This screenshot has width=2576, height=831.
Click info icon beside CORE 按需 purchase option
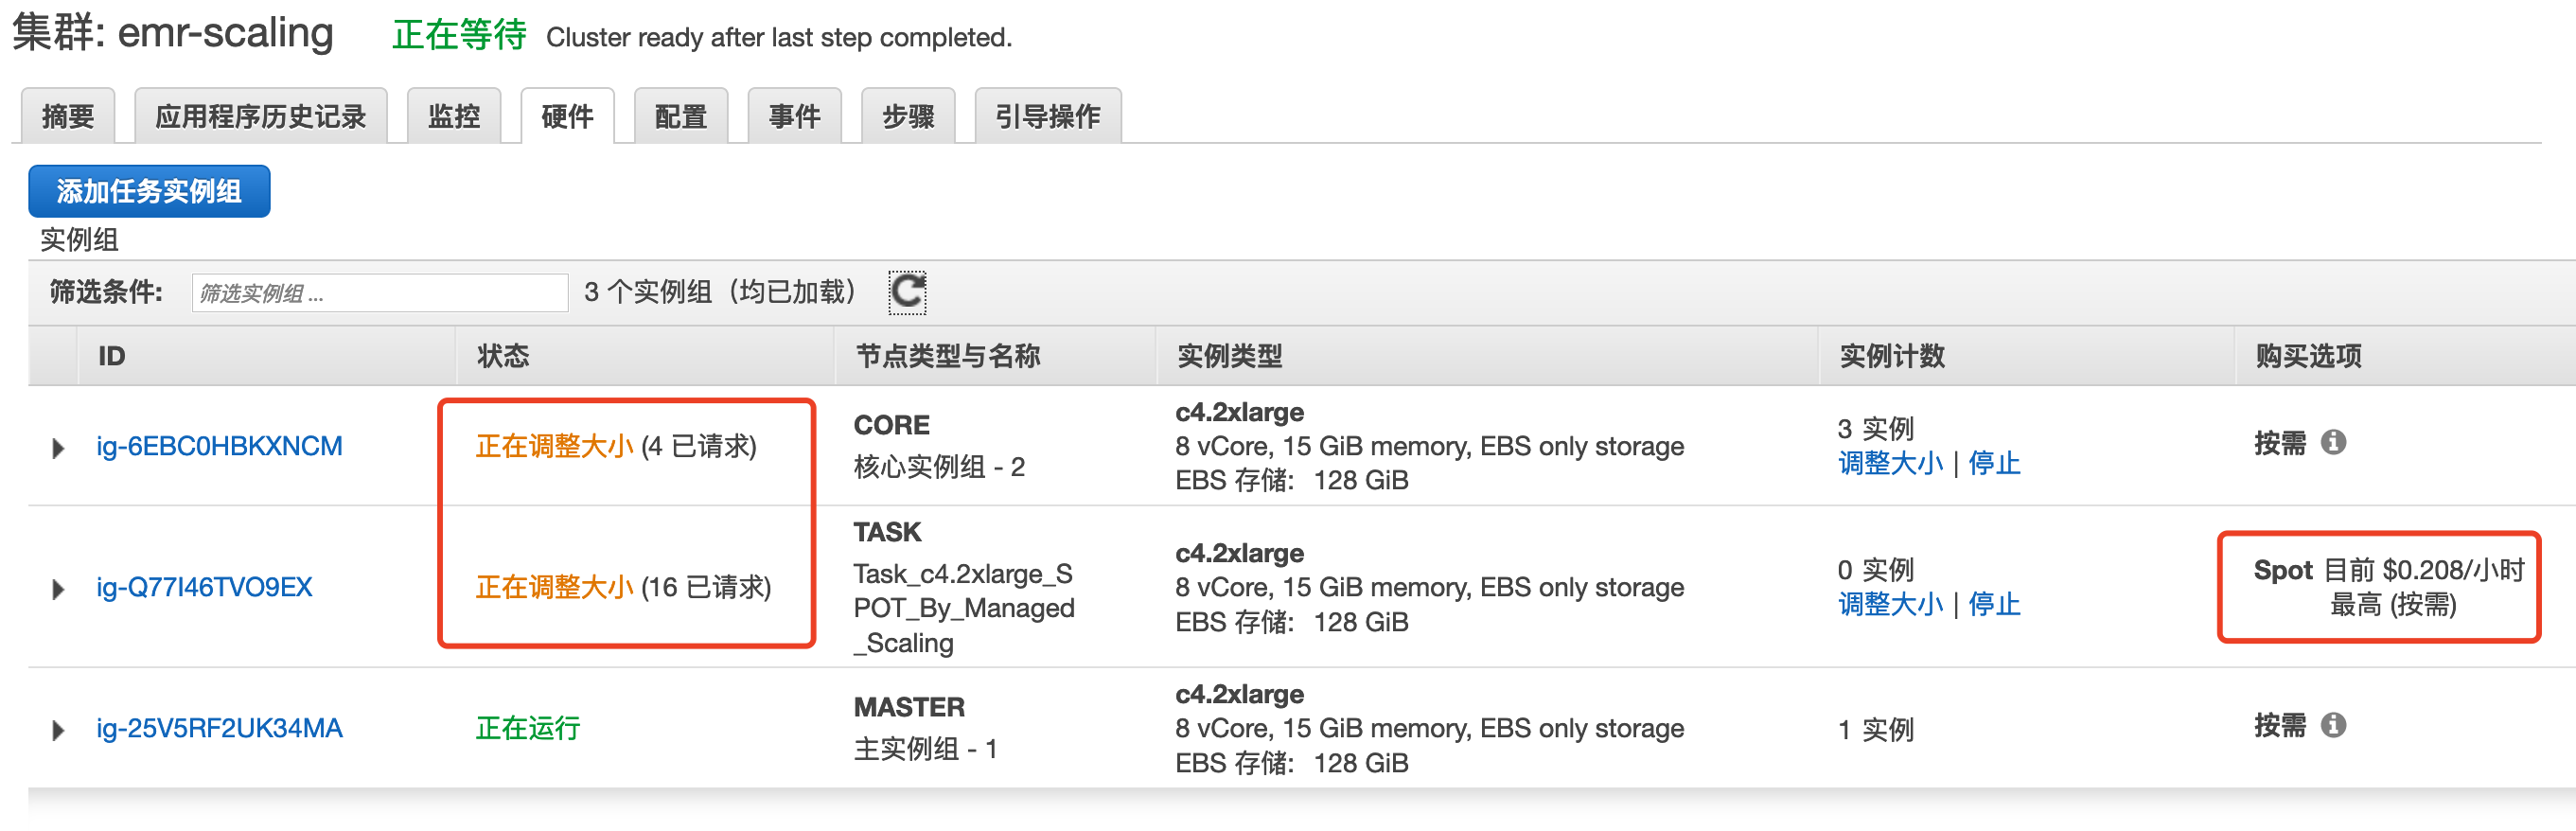point(2333,442)
